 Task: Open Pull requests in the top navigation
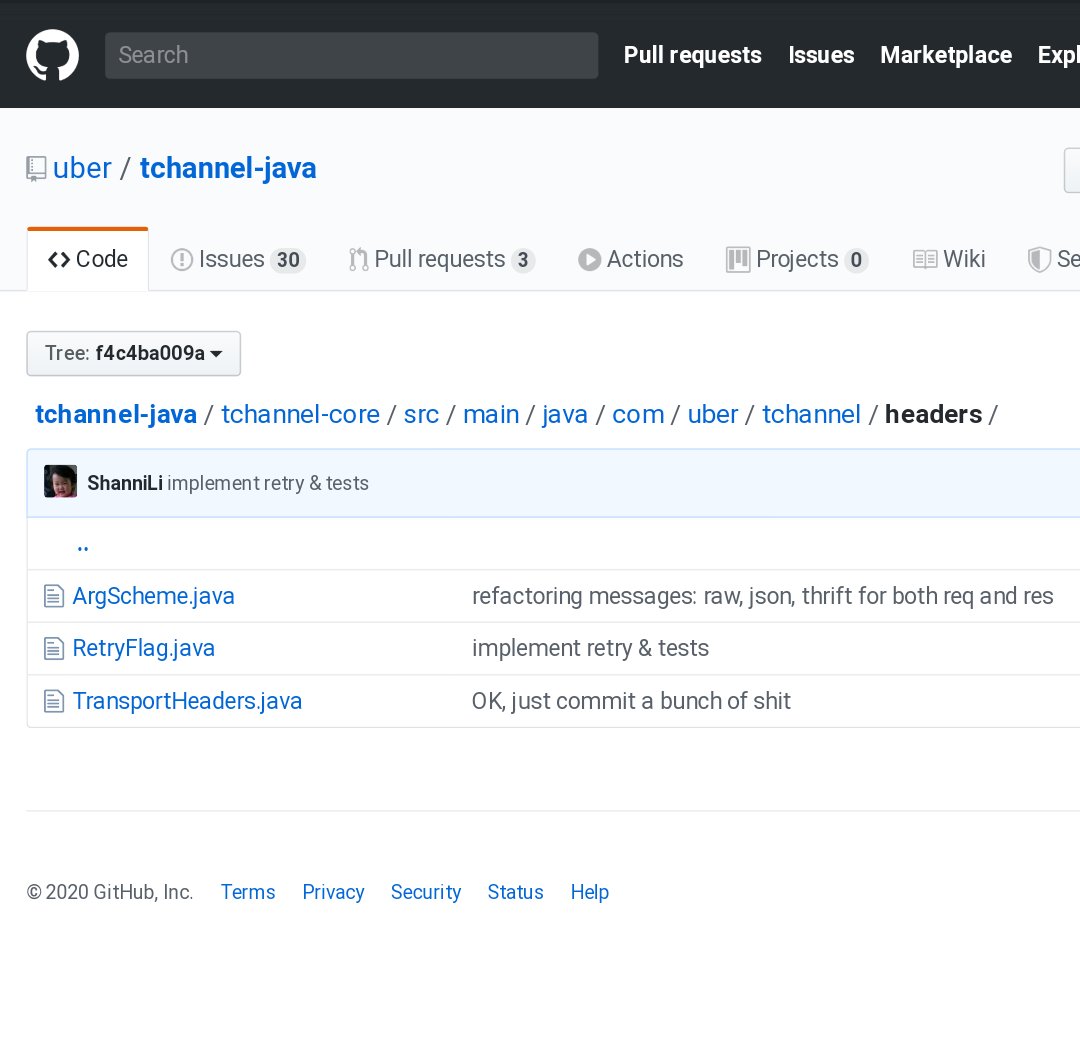(x=692, y=55)
